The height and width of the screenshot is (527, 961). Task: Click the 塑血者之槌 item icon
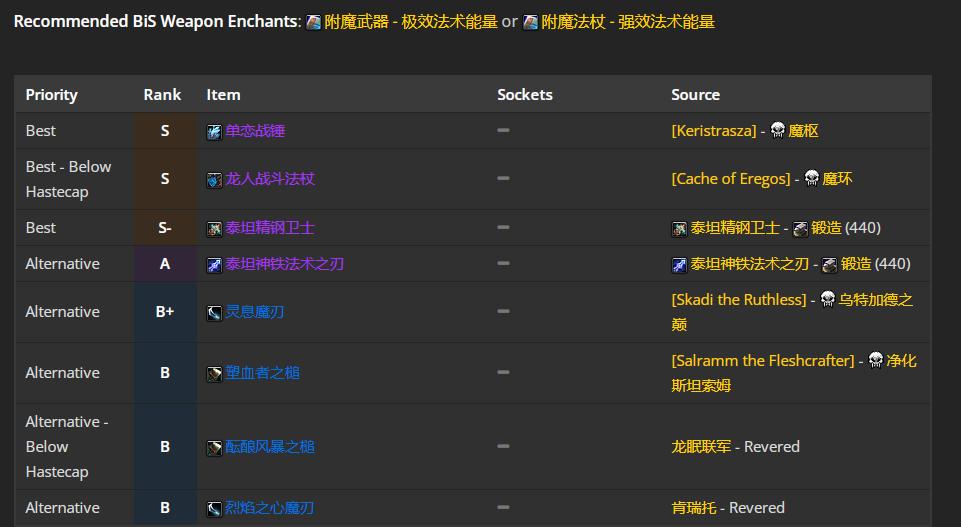(x=214, y=374)
